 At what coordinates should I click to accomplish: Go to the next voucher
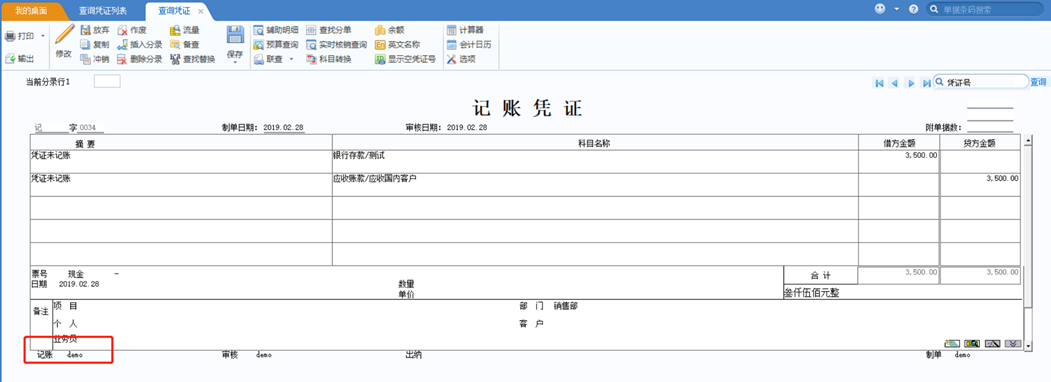coord(911,83)
